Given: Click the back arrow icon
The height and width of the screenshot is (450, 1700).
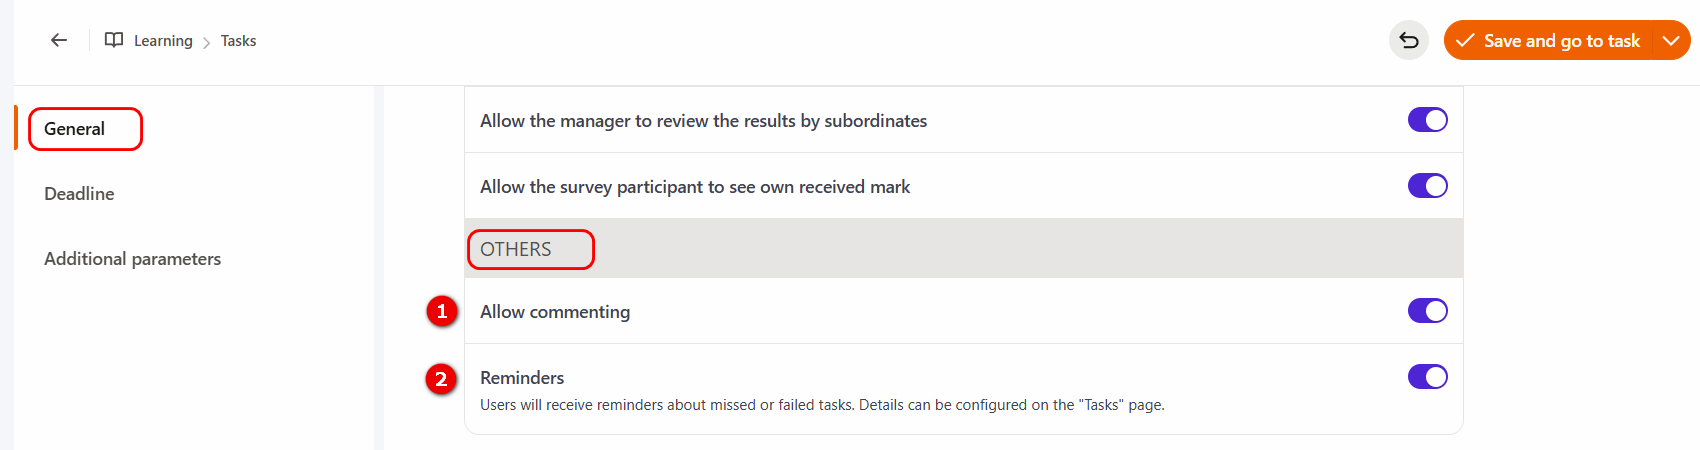Looking at the screenshot, I should tap(59, 40).
